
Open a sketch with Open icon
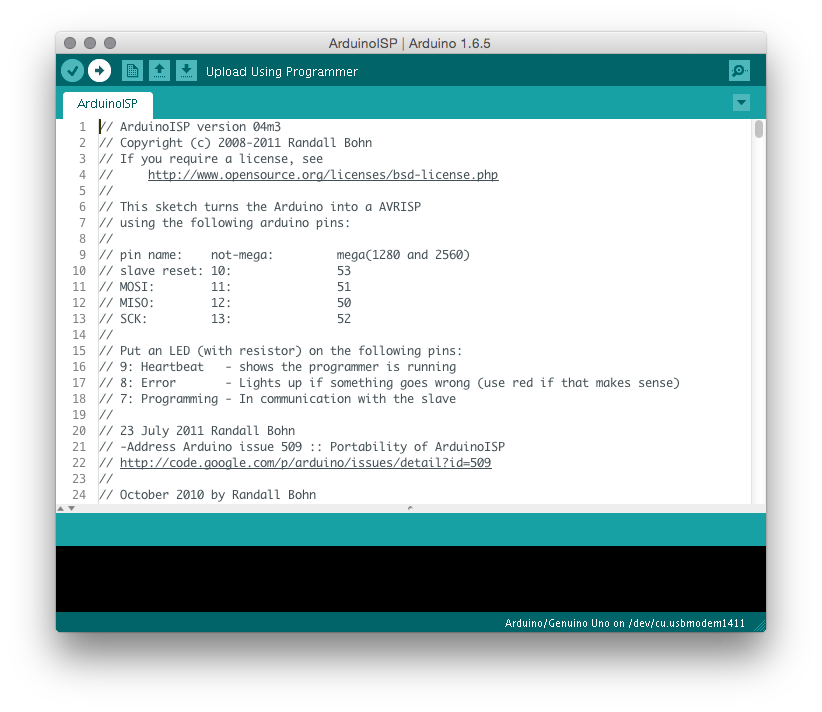(159, 71)
